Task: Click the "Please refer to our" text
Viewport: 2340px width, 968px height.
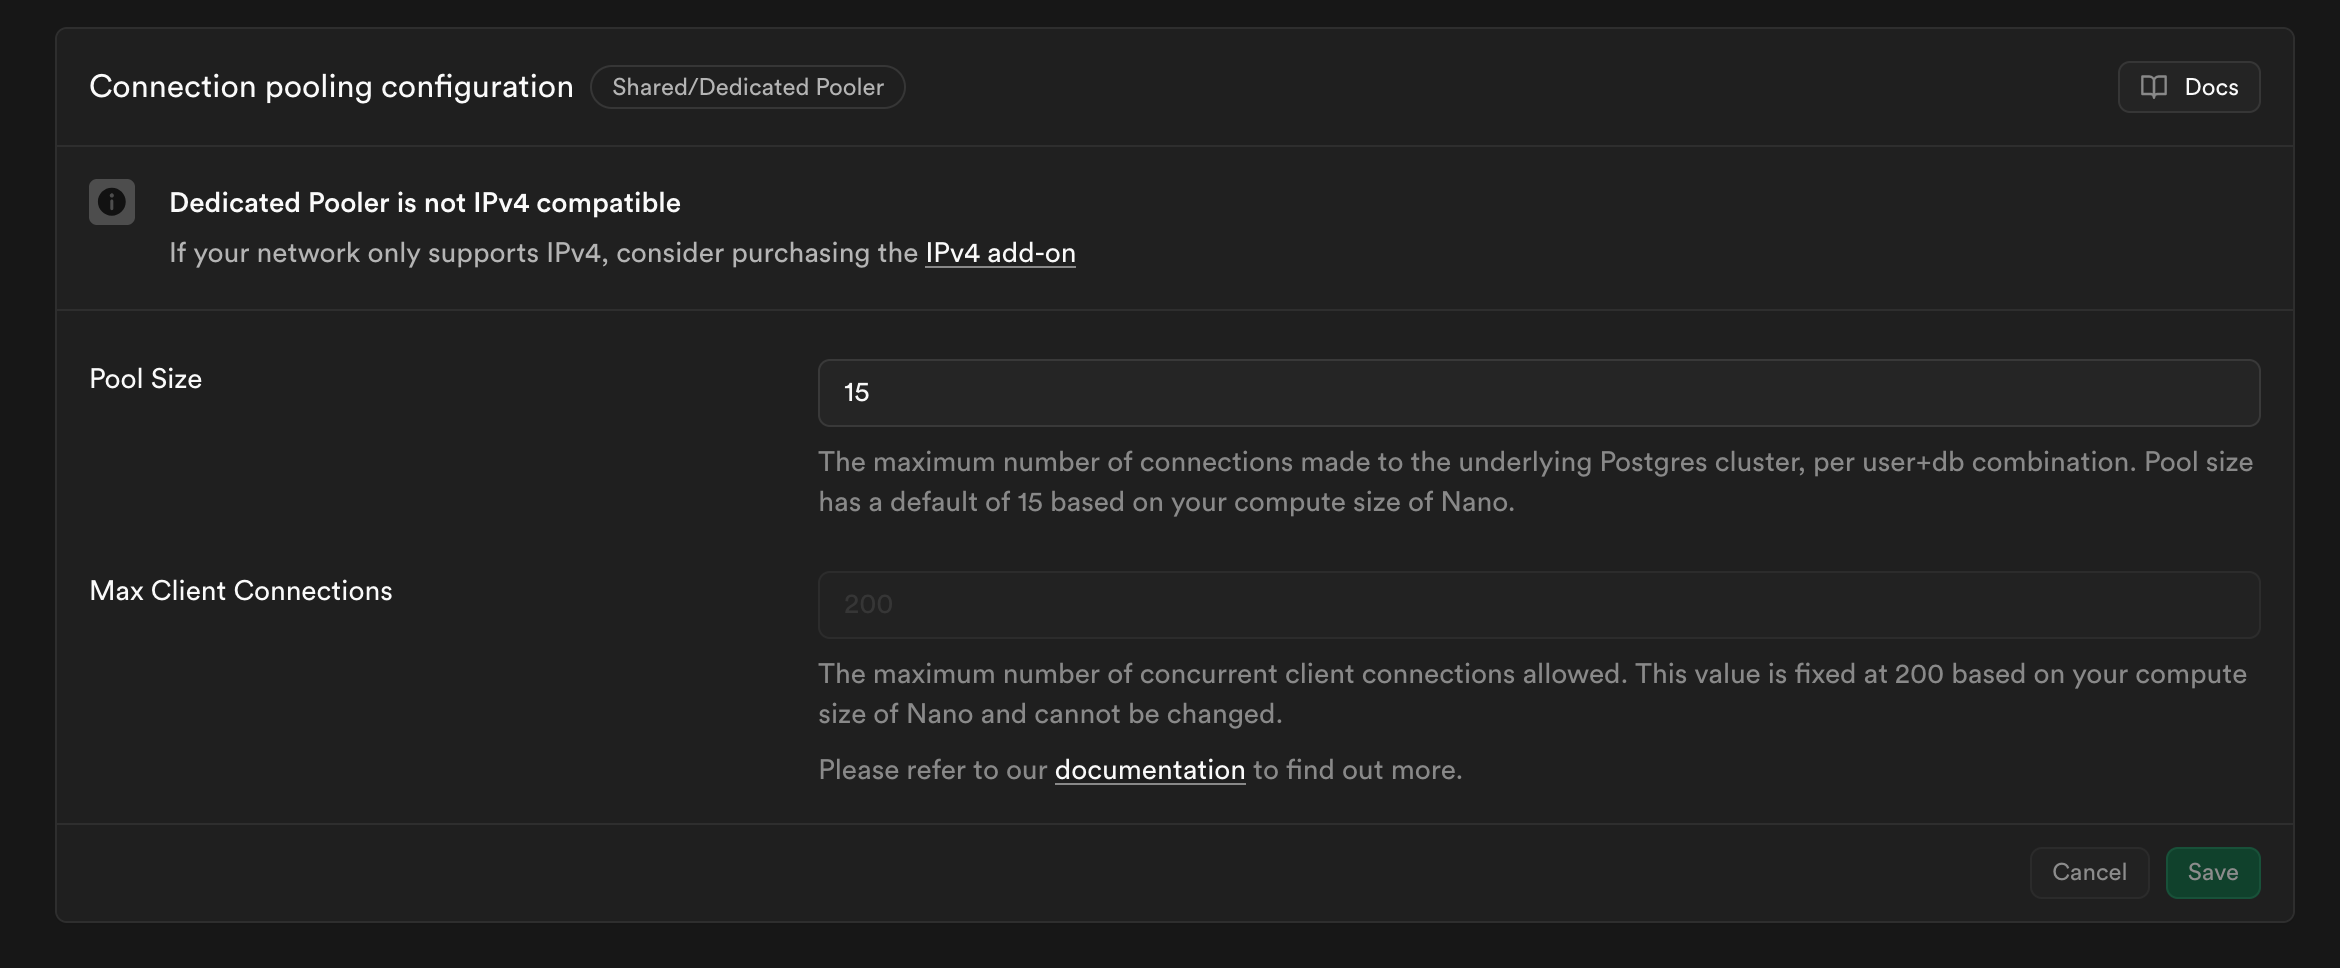Action: 932,770
